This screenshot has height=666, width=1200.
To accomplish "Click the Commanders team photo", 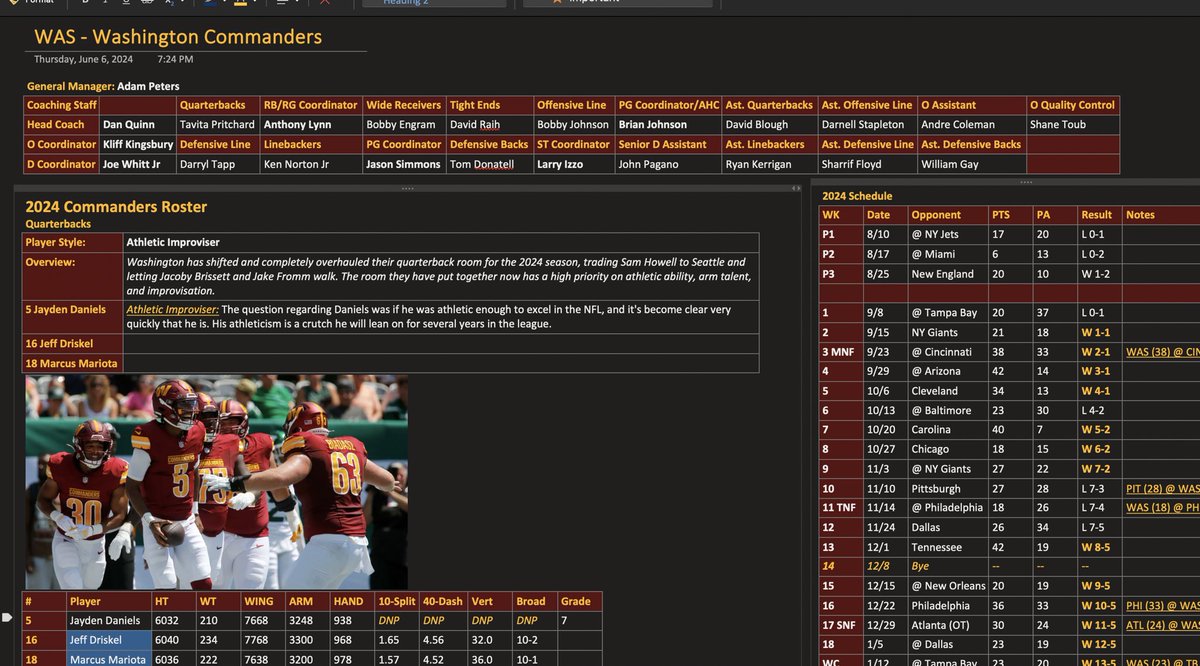I will [215, 483].
